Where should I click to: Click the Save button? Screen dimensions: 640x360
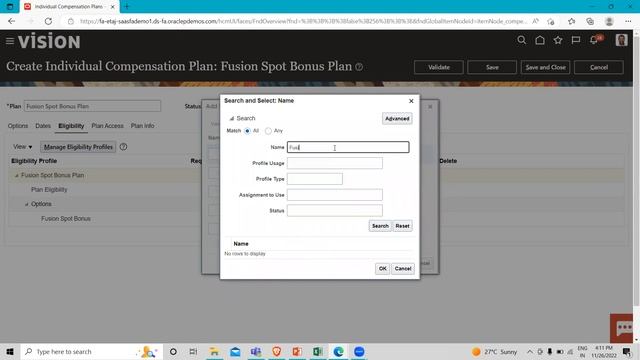[492, 67]
